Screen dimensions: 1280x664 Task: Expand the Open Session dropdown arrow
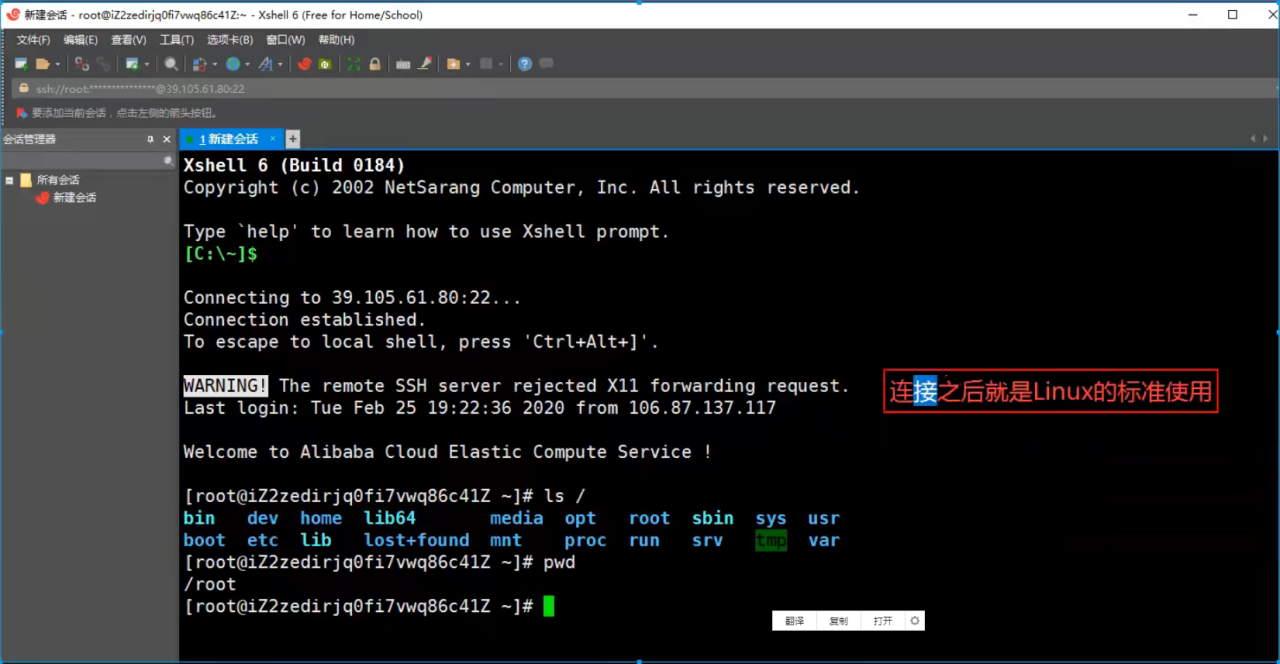[57, 64]
